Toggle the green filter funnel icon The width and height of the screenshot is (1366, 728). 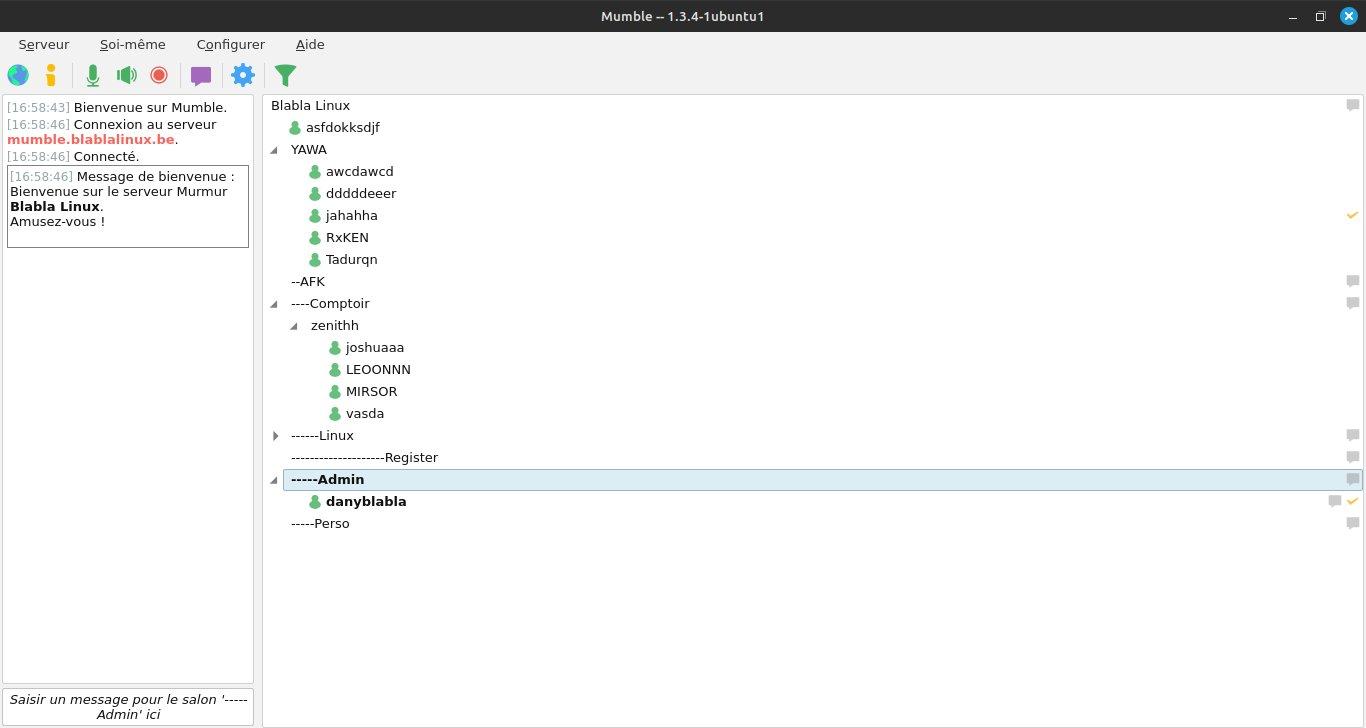click(286, 75)
